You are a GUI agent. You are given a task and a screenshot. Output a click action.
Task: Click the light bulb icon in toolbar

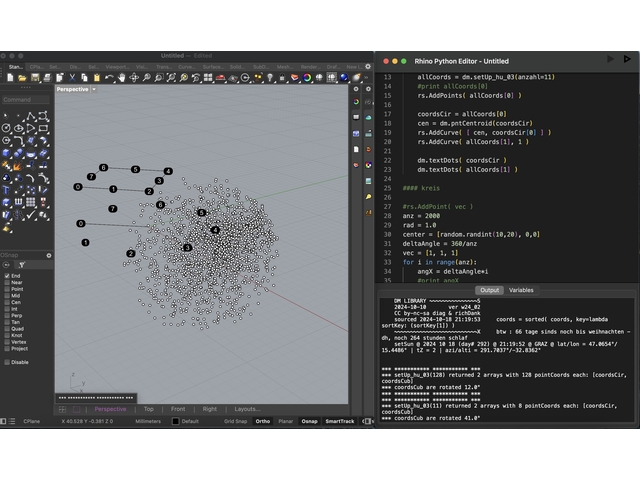point(270,78)
